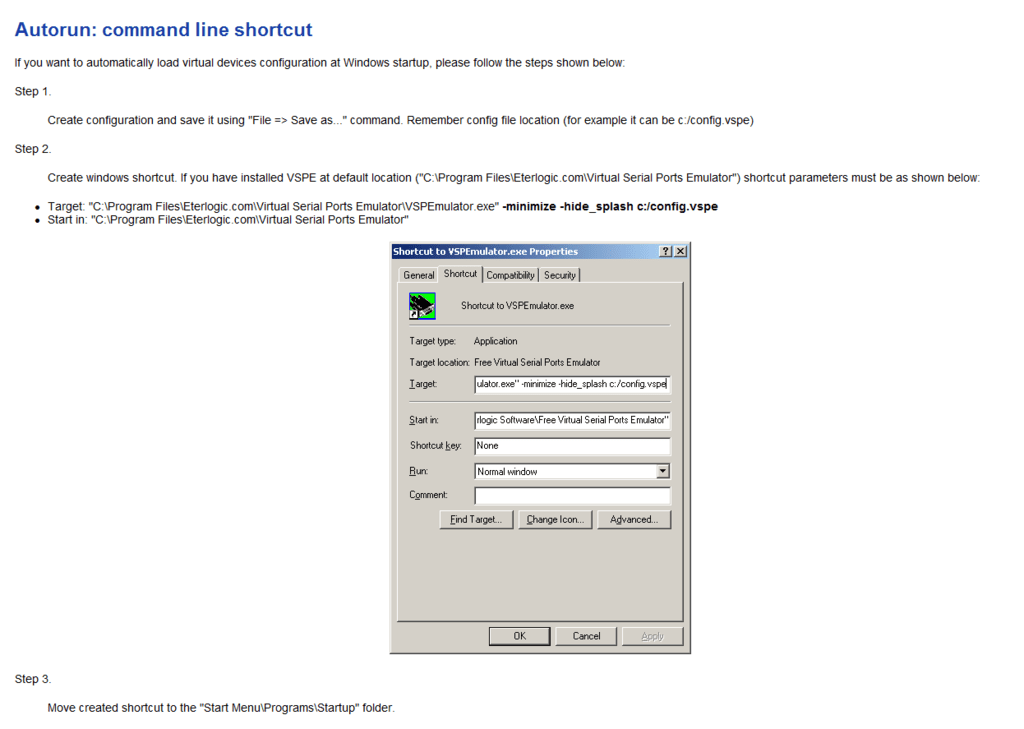The width and height of the screenshot is (1024, 729).
Task: Click the Advanced... button
Action: (634, 519)
